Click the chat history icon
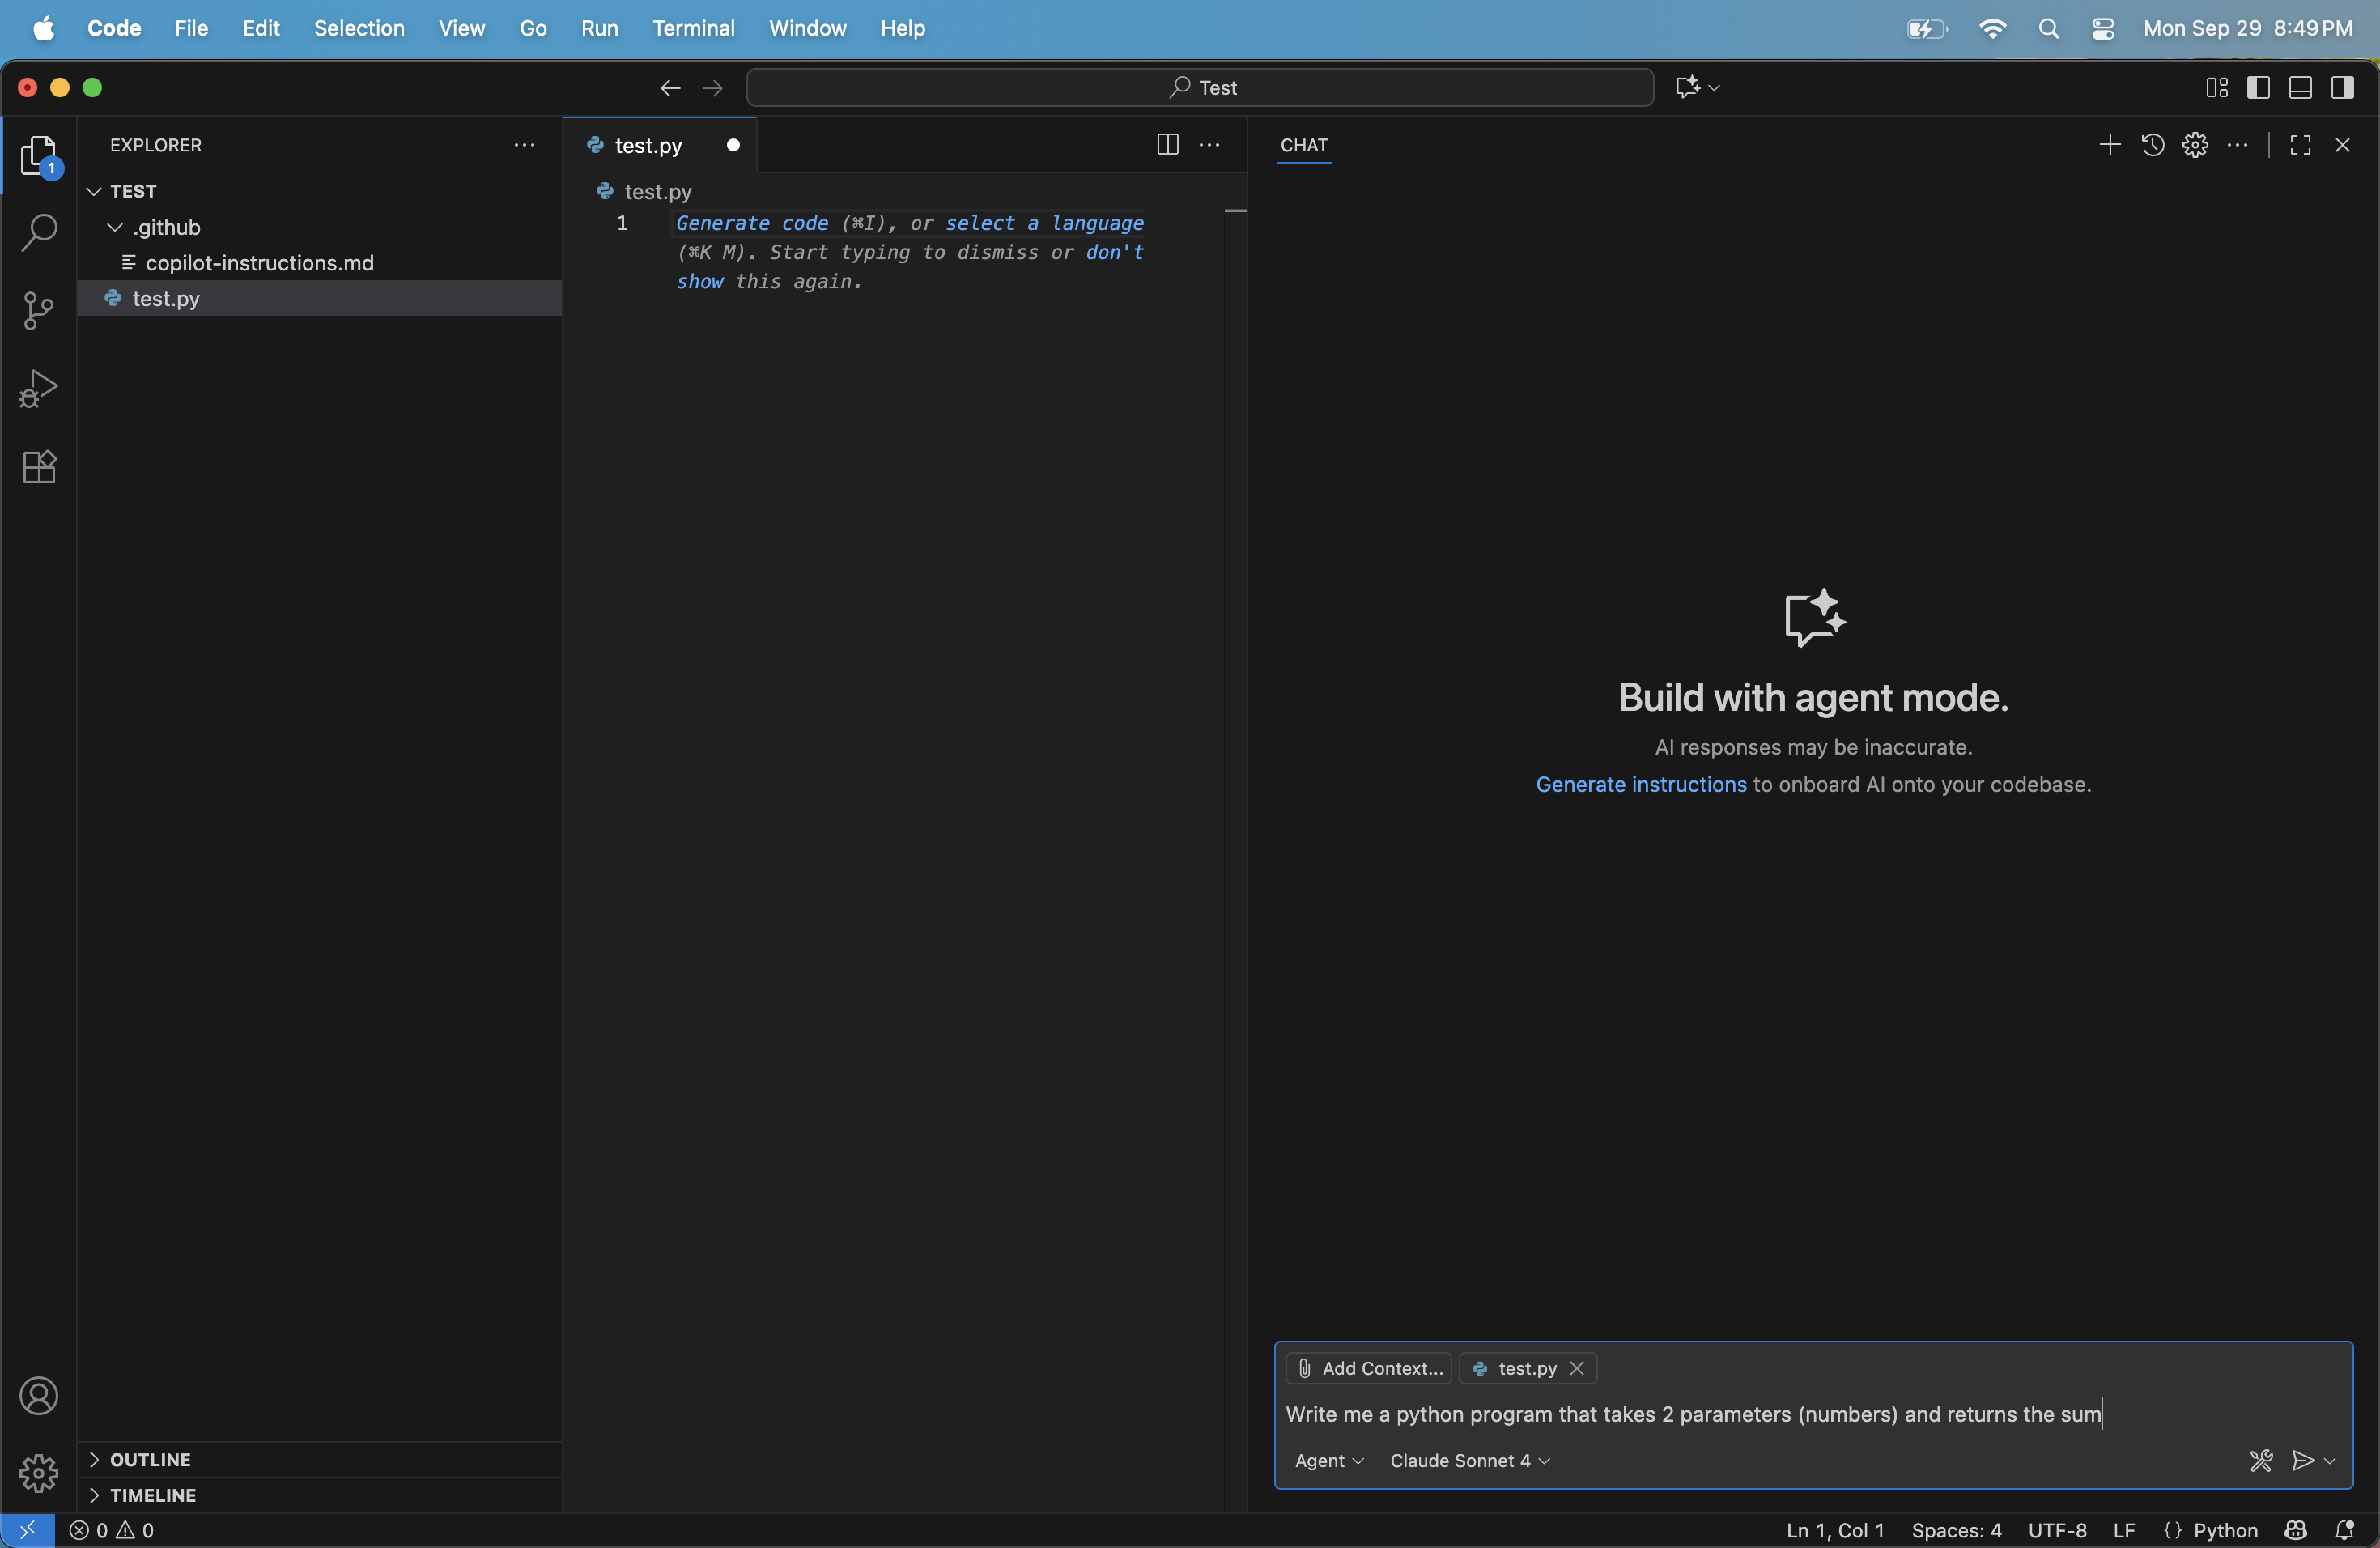Viewport: 2380px width, 1548px height. pos(2152,145)
